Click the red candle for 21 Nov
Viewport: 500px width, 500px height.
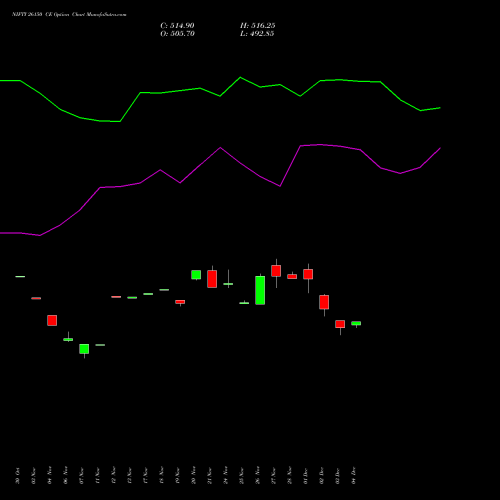click(212, 279)
